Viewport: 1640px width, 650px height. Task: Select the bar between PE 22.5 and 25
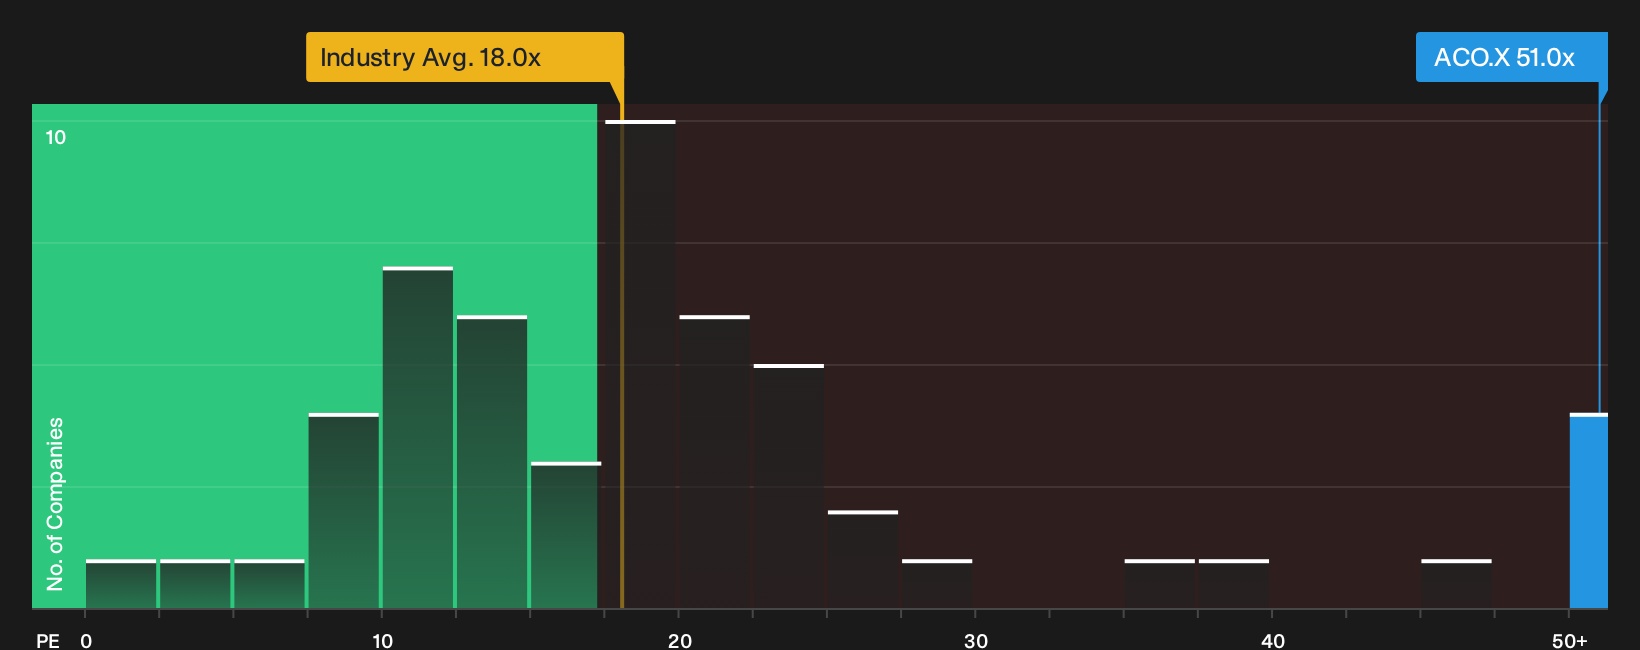tap(789, 487)
